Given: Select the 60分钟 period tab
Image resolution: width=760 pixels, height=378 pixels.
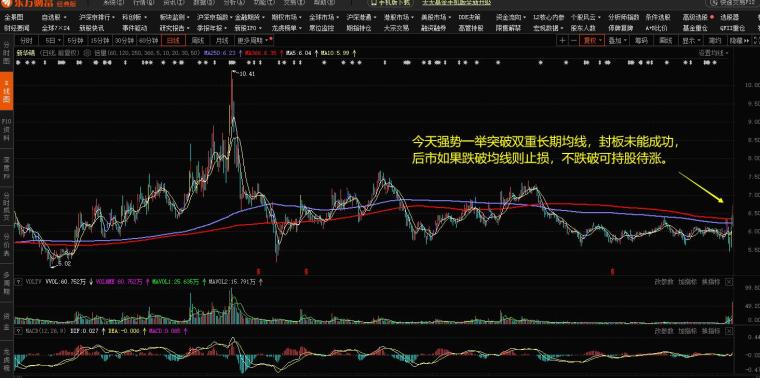Looking at the screenshot, I should point(148,40).
